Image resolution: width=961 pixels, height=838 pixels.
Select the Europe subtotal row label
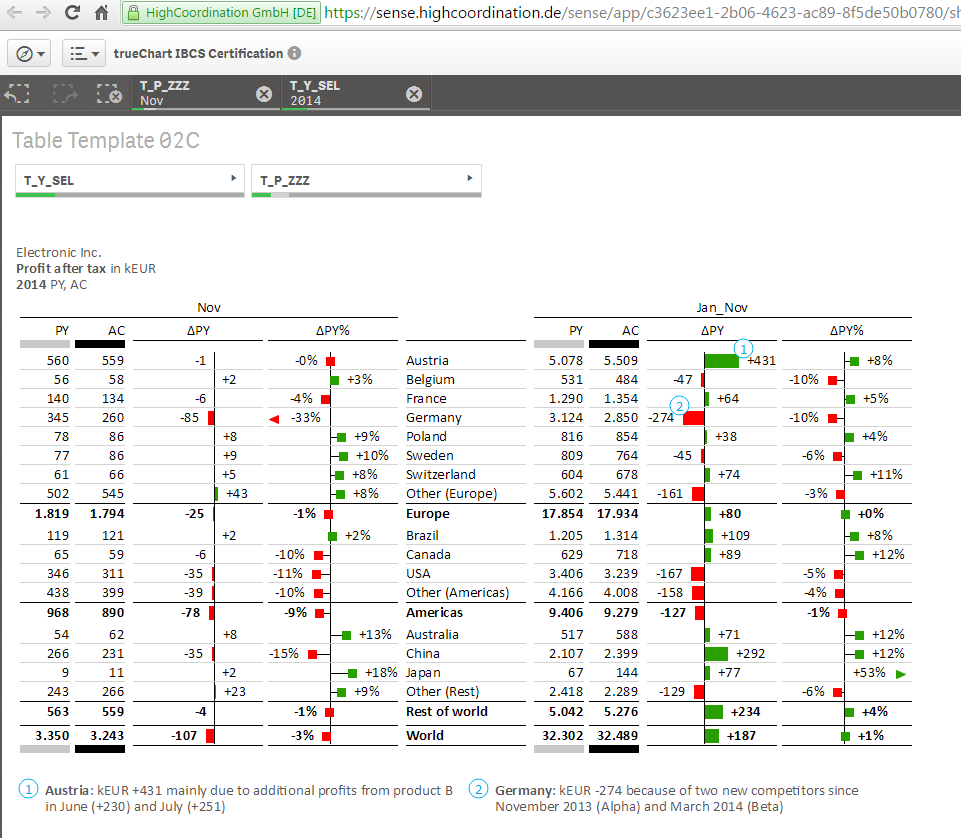428,514
